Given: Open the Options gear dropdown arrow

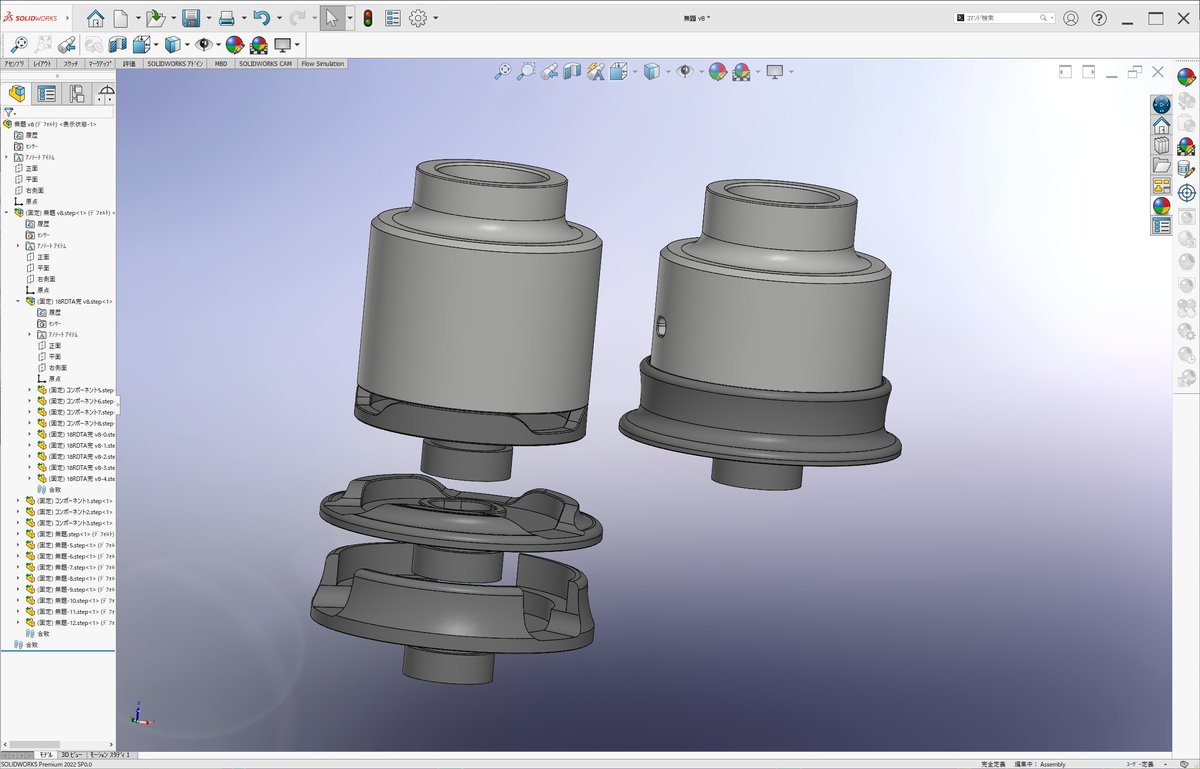Looking at the screenshot, I should point(436,18).
